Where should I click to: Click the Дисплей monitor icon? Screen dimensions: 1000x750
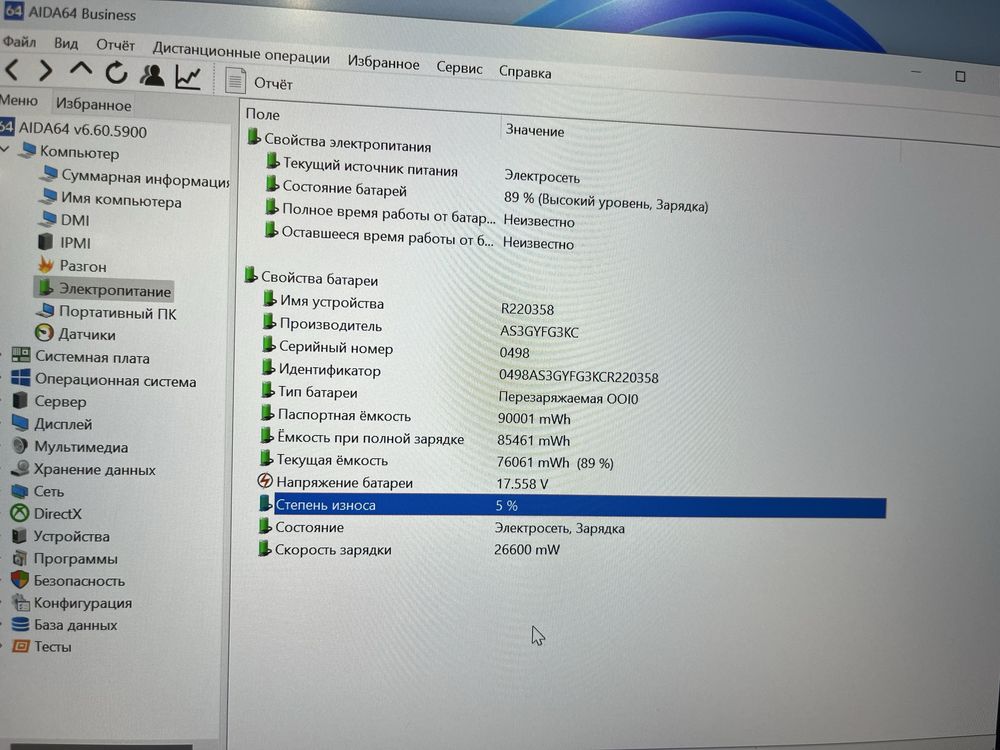[x=20, y=423]
